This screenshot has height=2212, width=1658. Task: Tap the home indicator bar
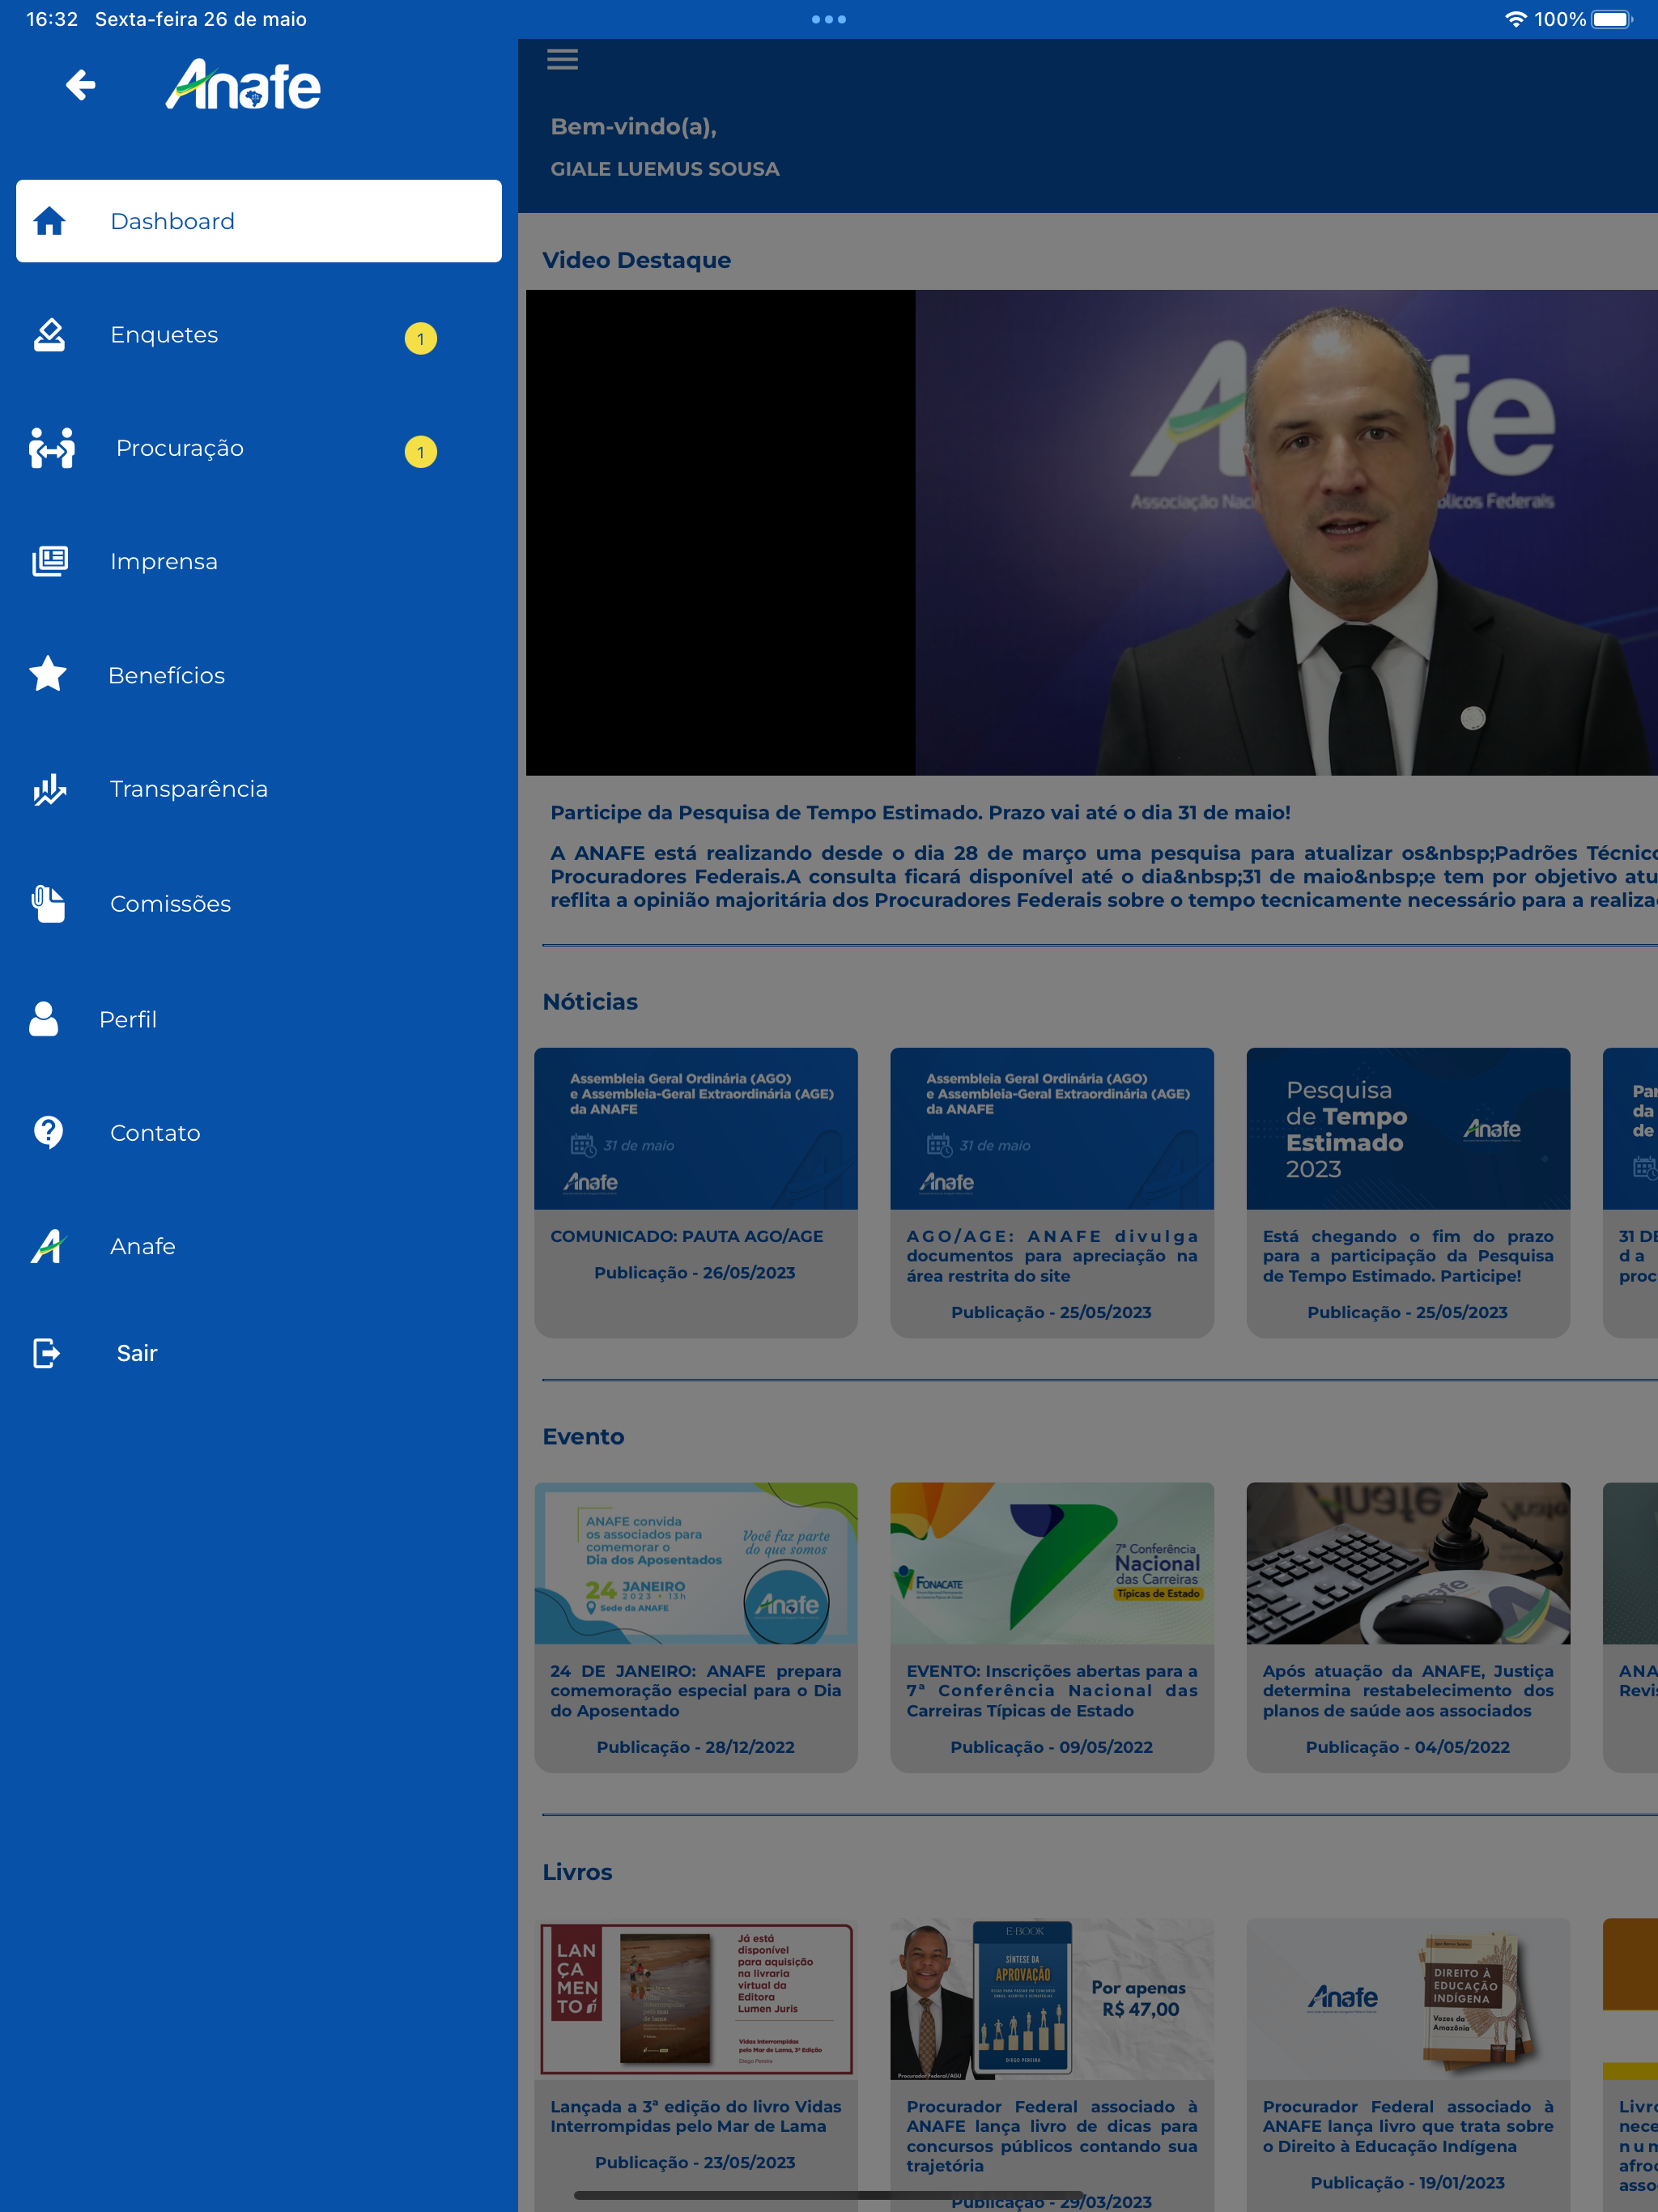coord(829,2196)
